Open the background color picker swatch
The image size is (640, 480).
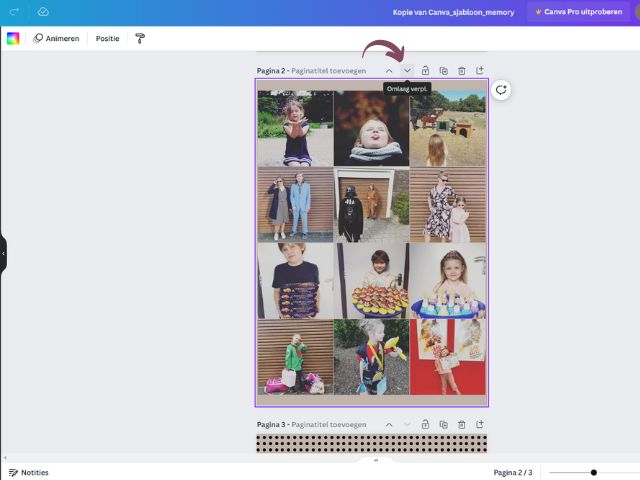click(13, 38)
